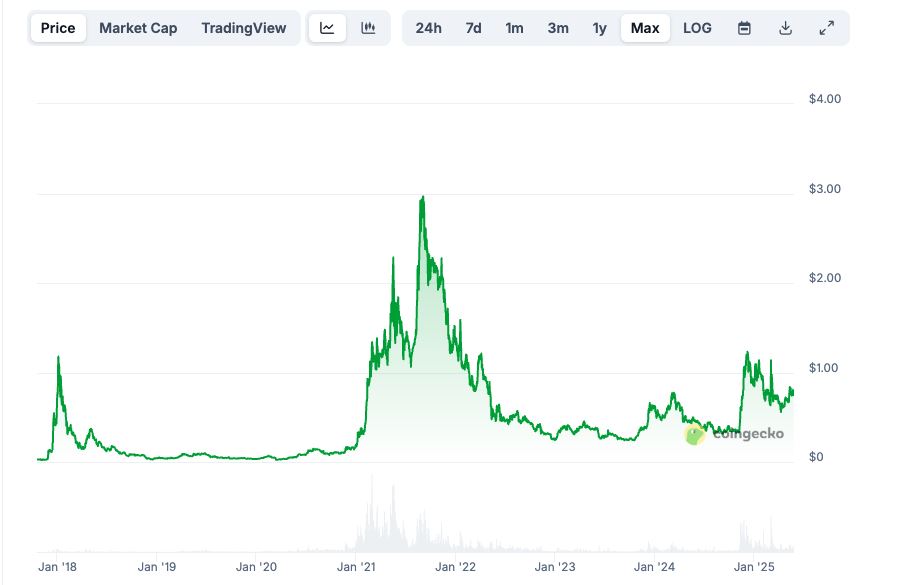Toggle the LOG scale option

[697, 28]
